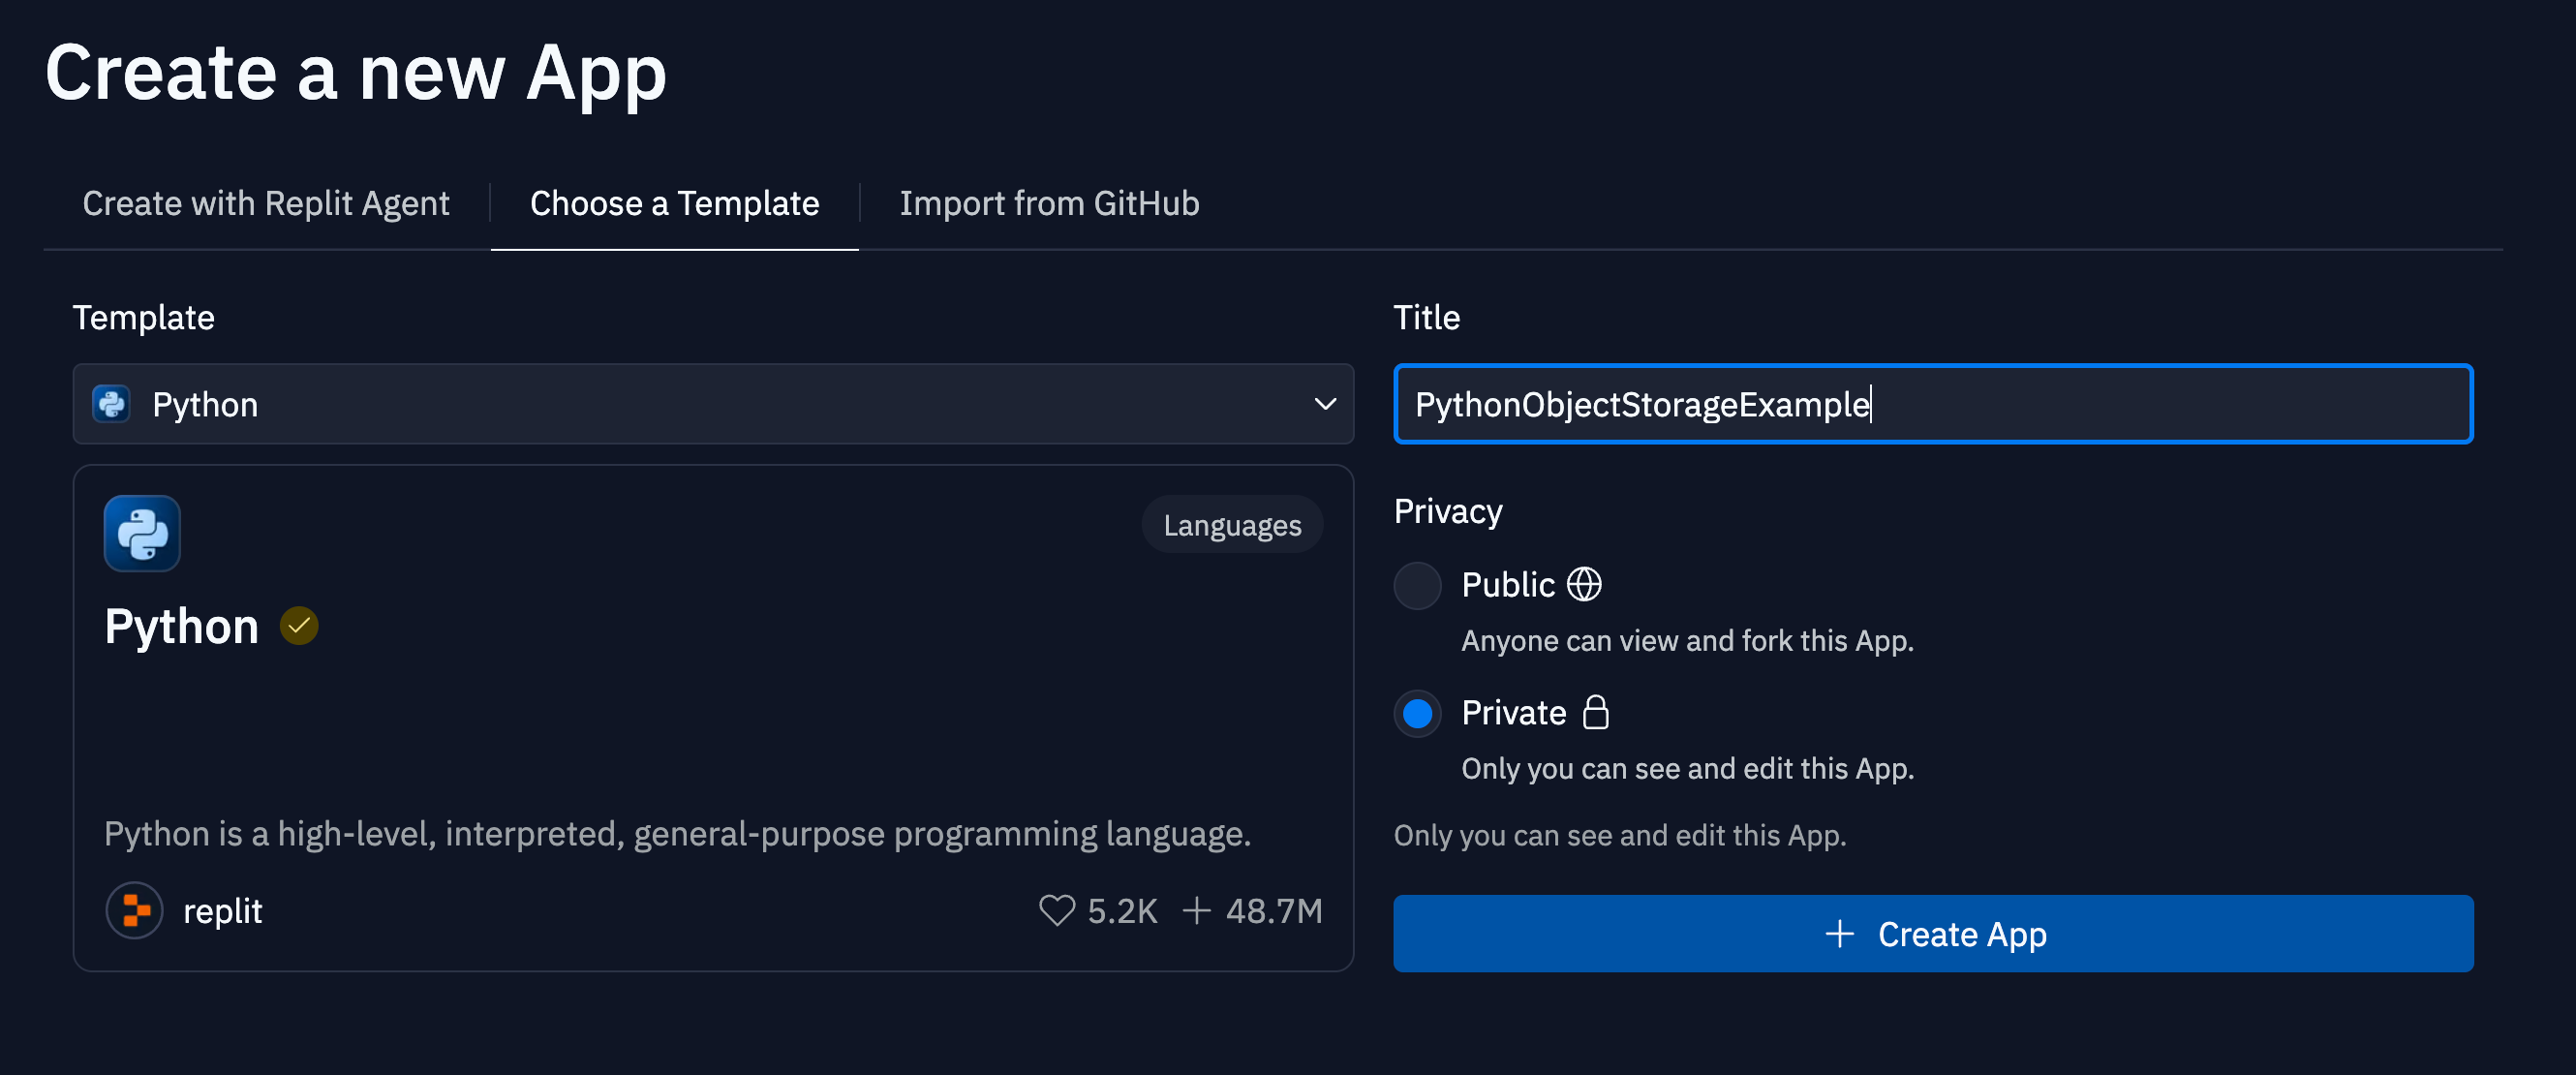Image resolution: width=2576 pixels, height=1075 pixels.
Task: Click the small Python icon in Template dropdown
Action: coord(111,404)
